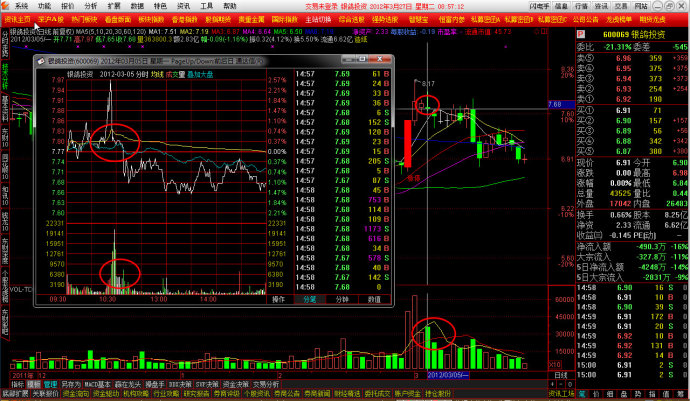Open 资金流向 in the bottom bar

click(x=76, y=394)
